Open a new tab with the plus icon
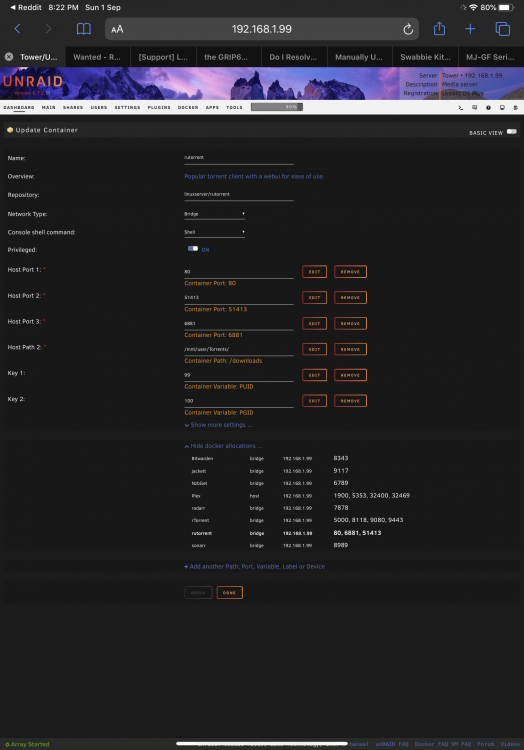The width and height of the screenshot is (524, 750). tap(470, 29)
